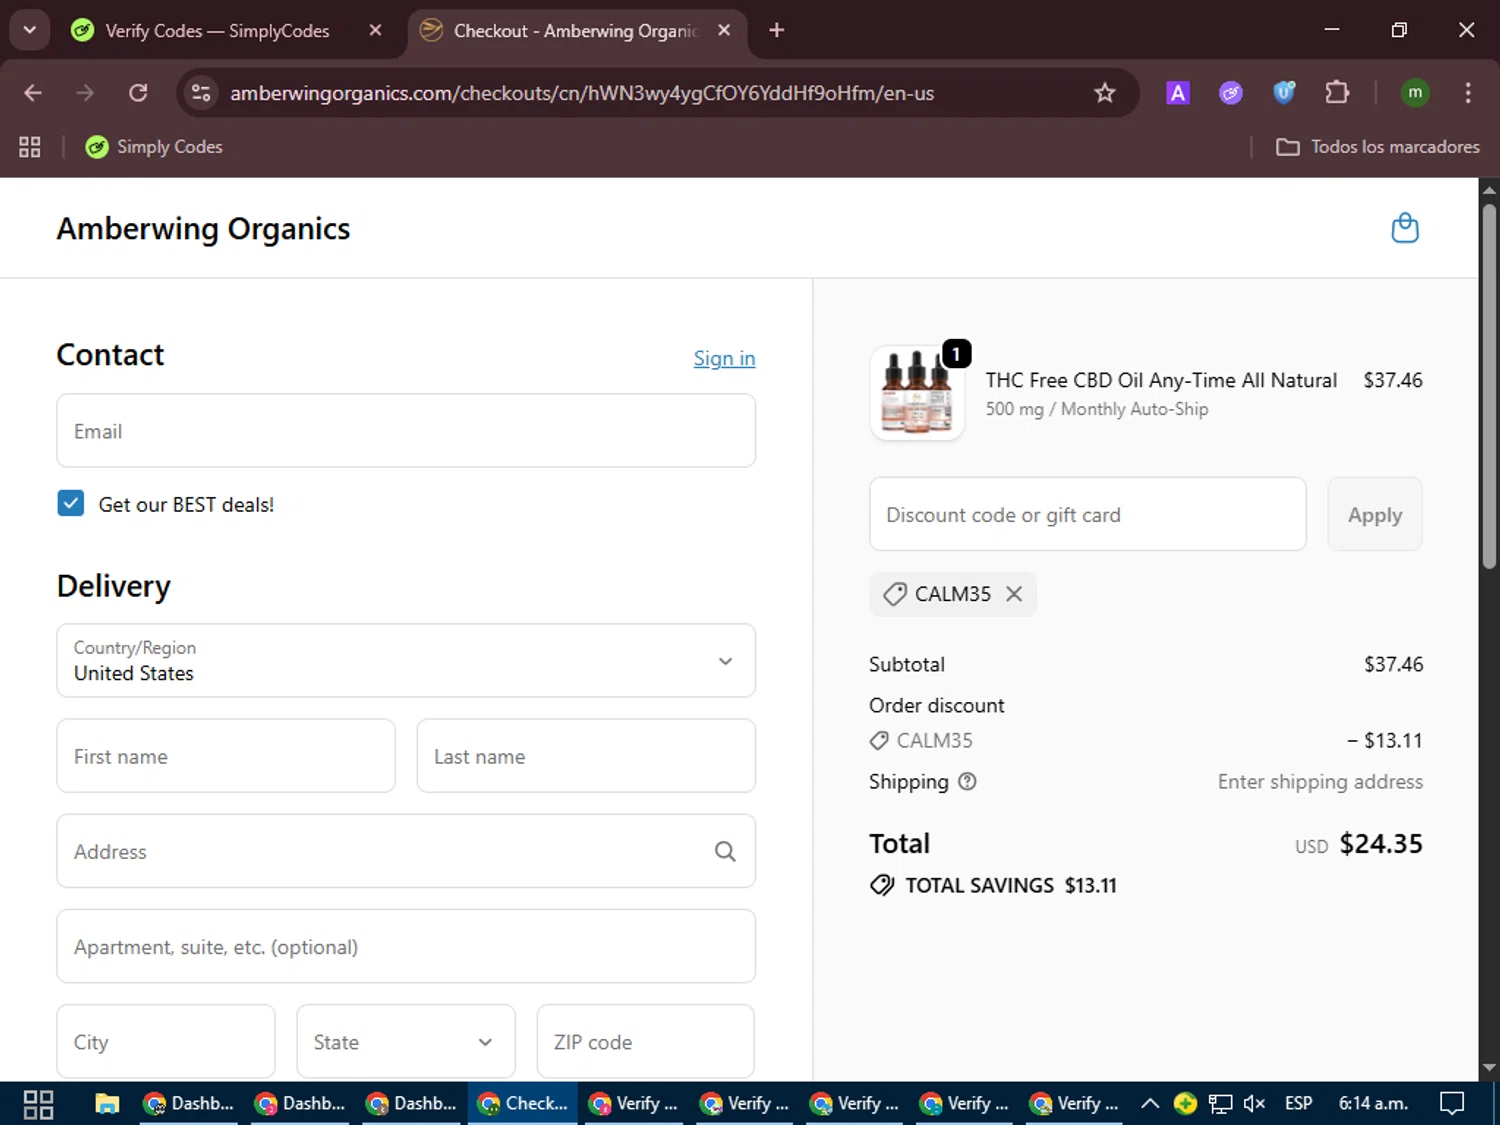Click the ESP input language indicator

point(1298,1104)
